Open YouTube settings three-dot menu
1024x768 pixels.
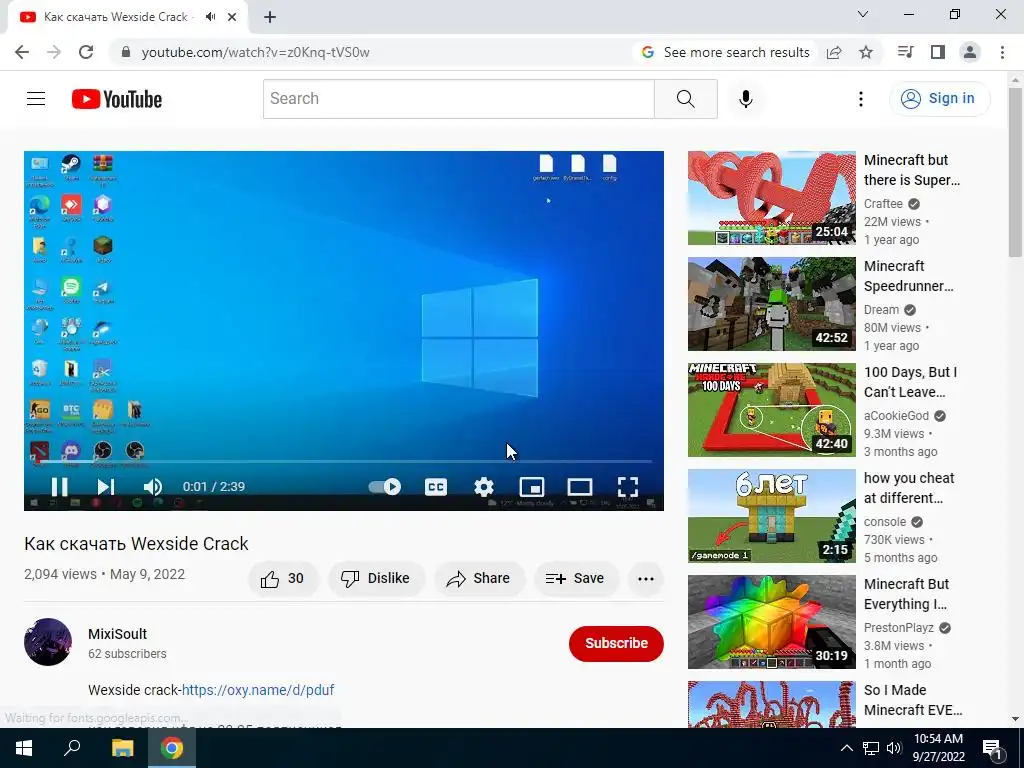[x=861, y=99]
